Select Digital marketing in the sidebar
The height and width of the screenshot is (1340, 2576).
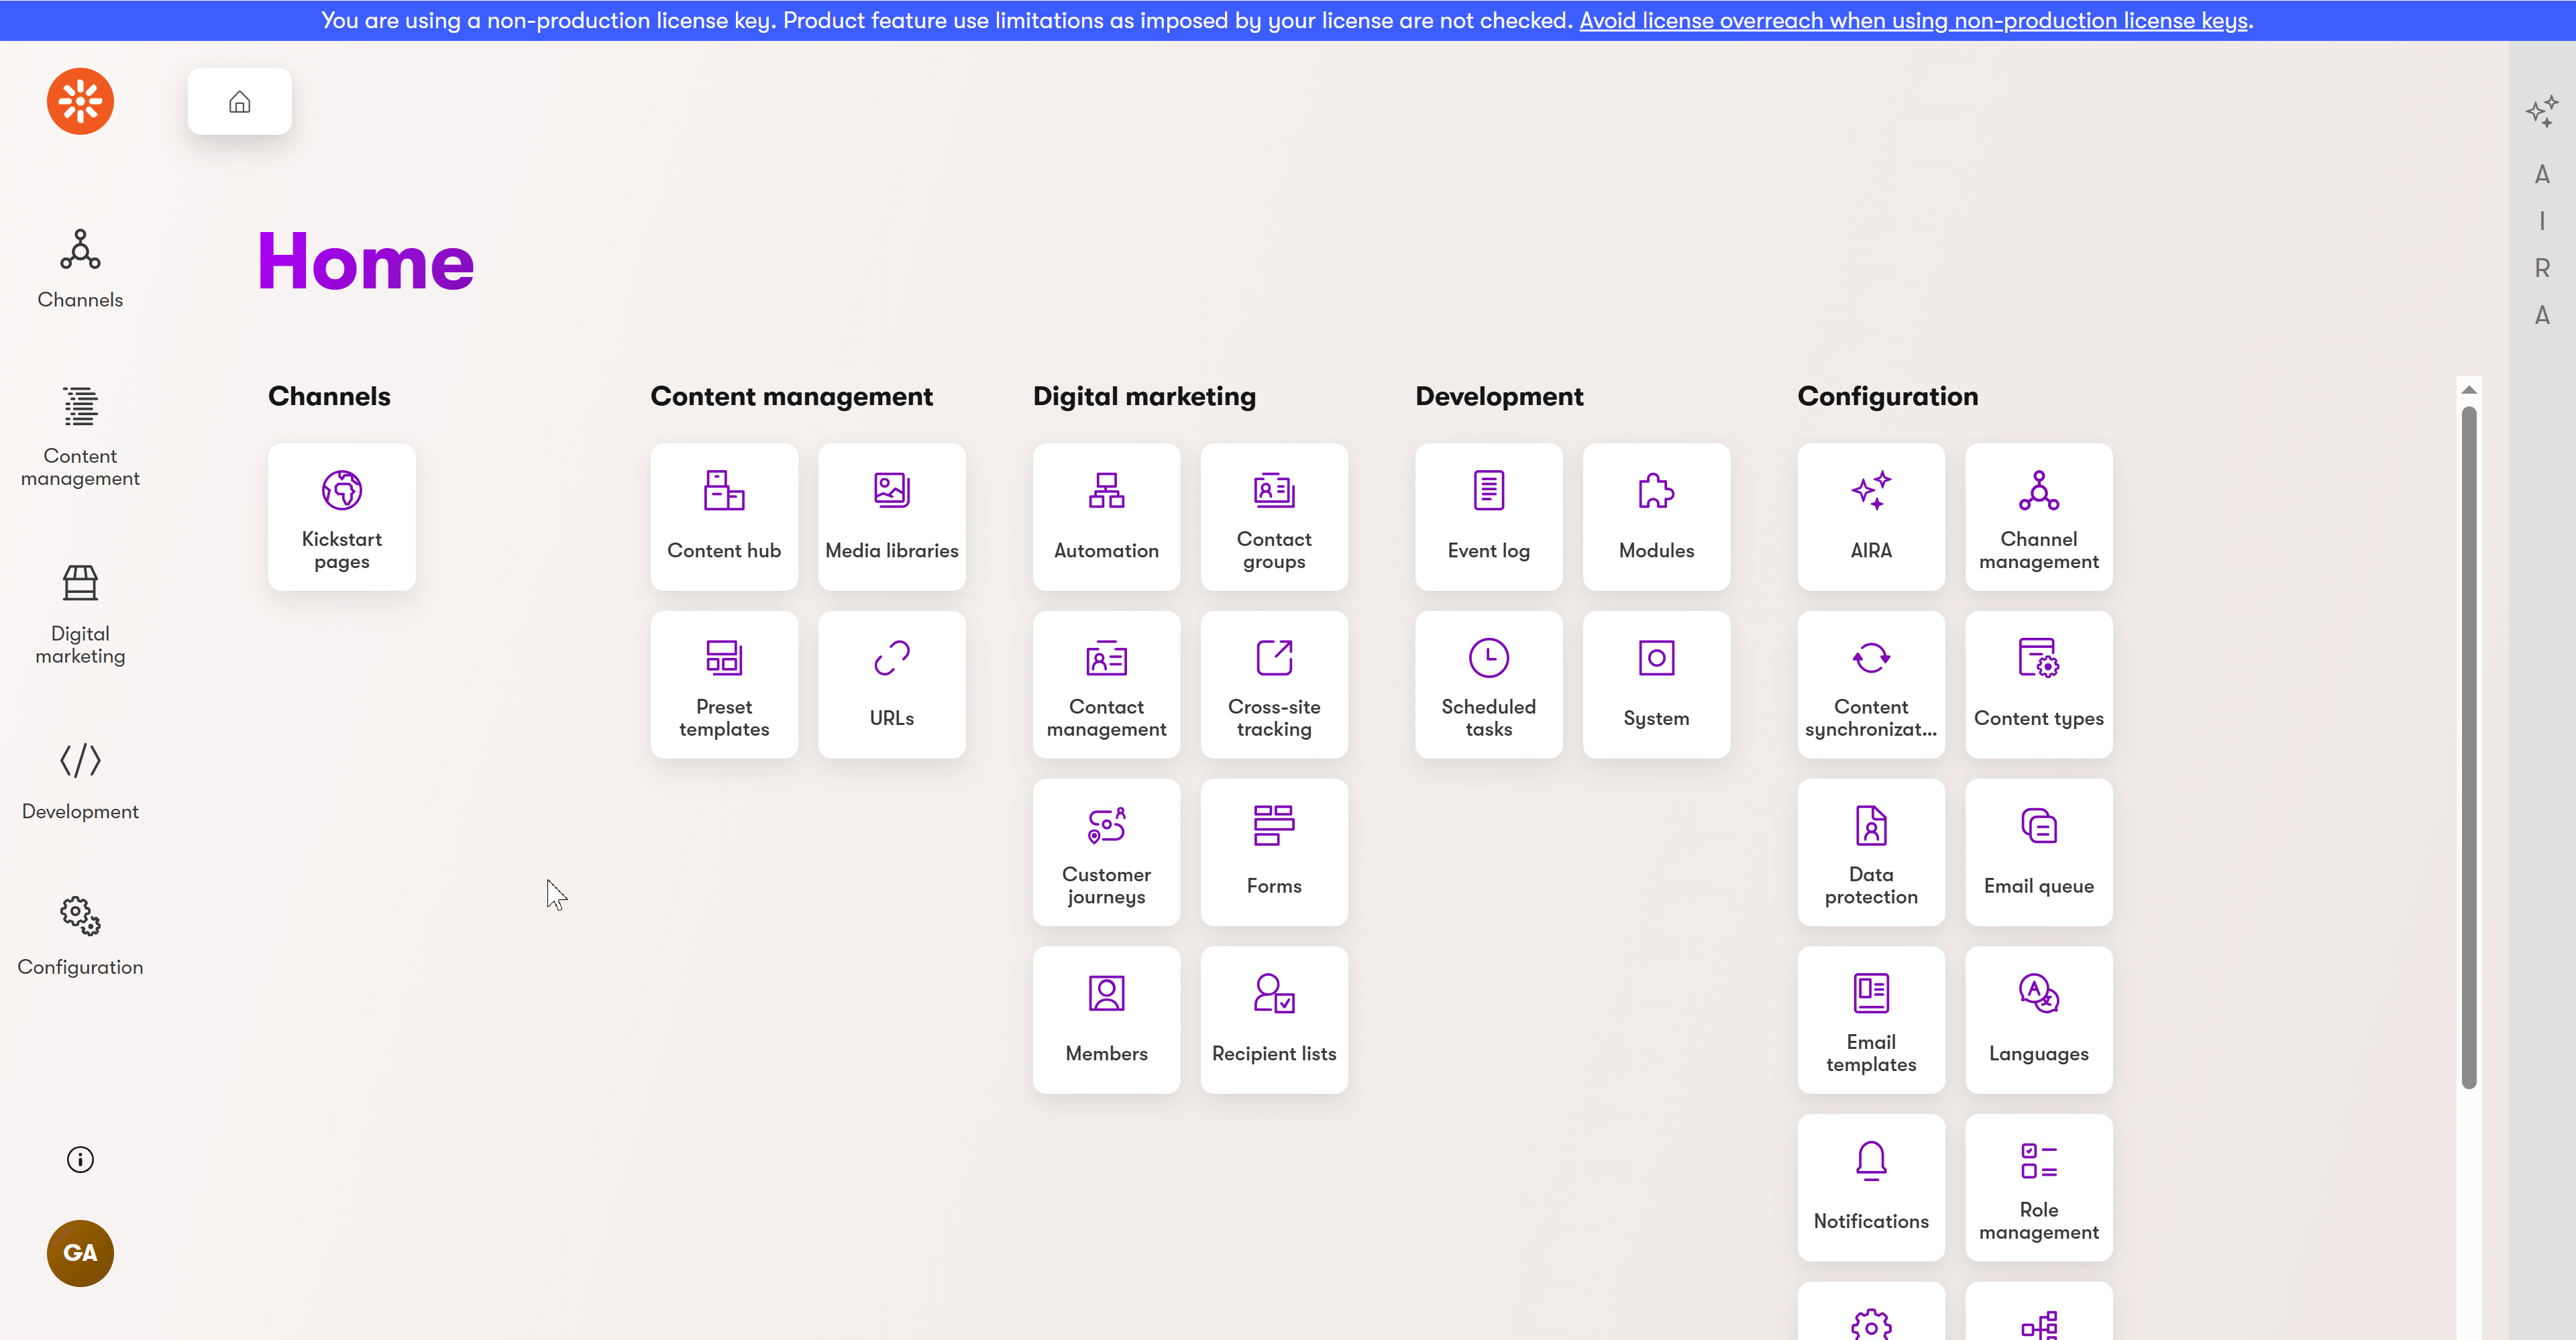click(80, 614)
